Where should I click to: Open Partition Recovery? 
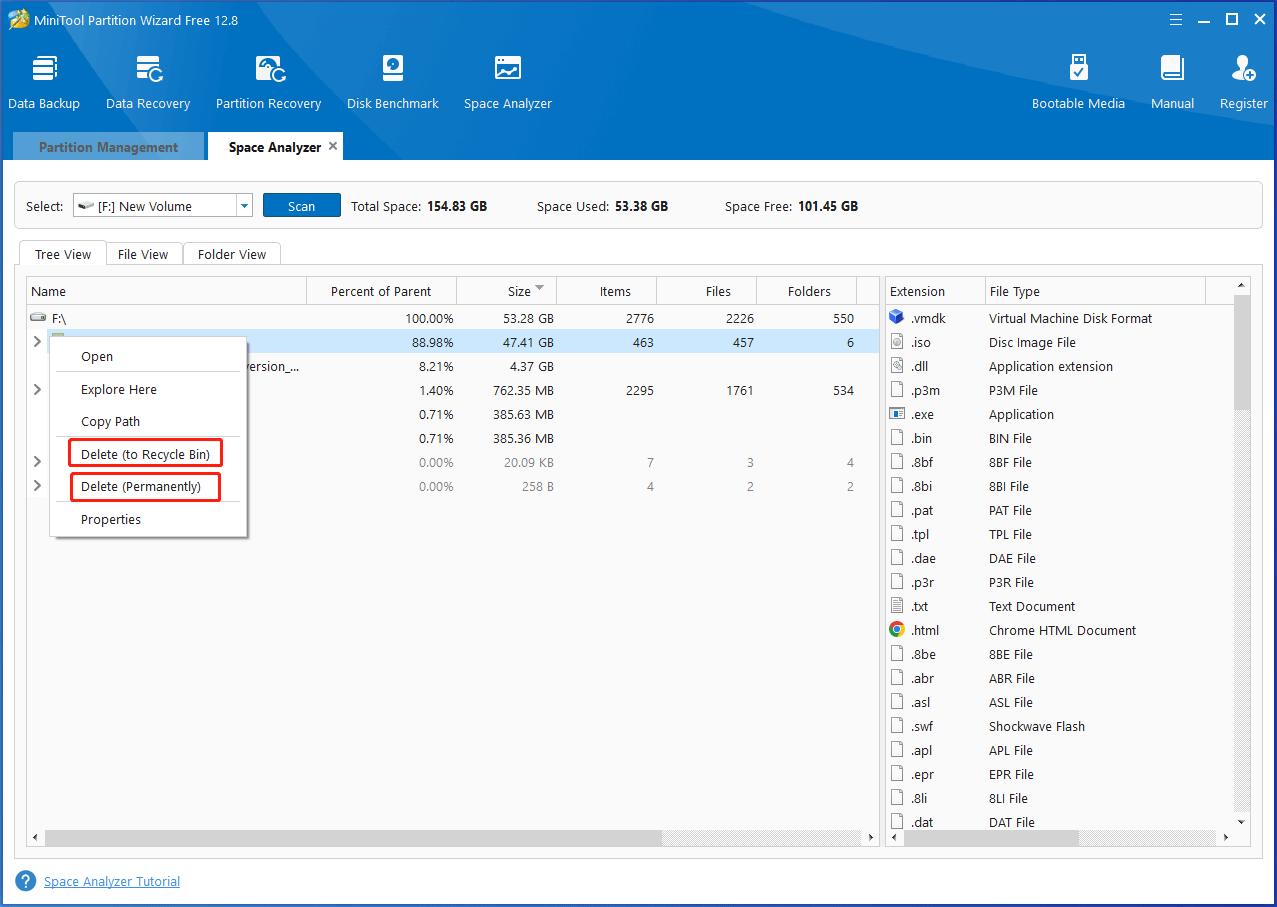coord(268,82)
